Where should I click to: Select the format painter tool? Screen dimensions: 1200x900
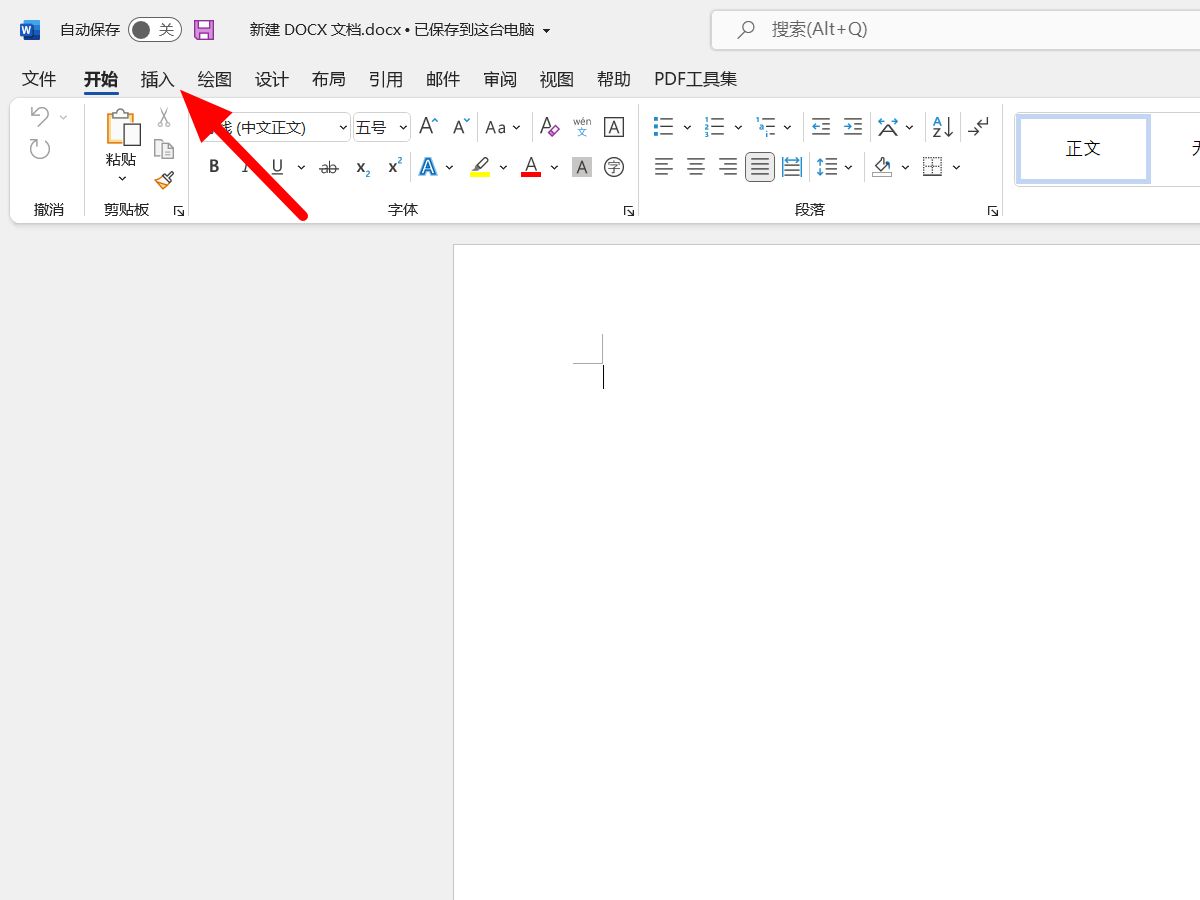[164, 180]
